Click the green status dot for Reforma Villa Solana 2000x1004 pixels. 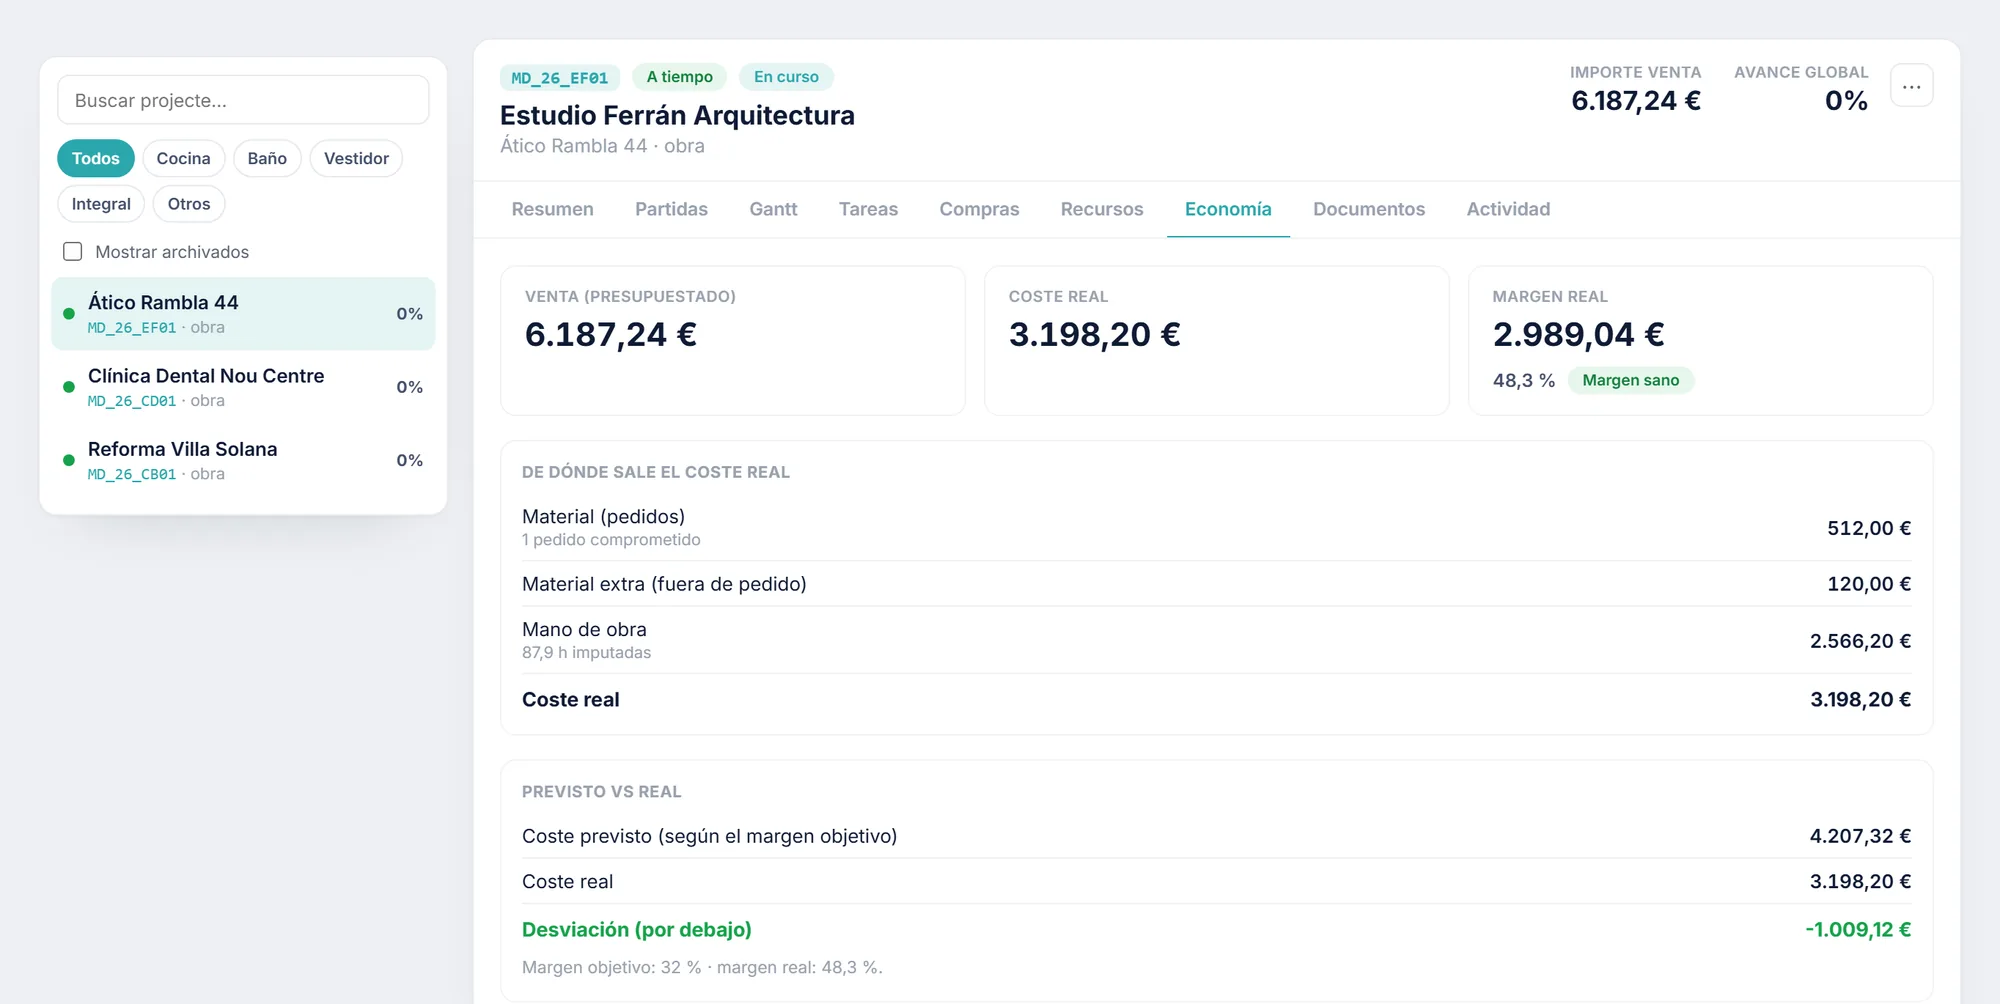69,460
